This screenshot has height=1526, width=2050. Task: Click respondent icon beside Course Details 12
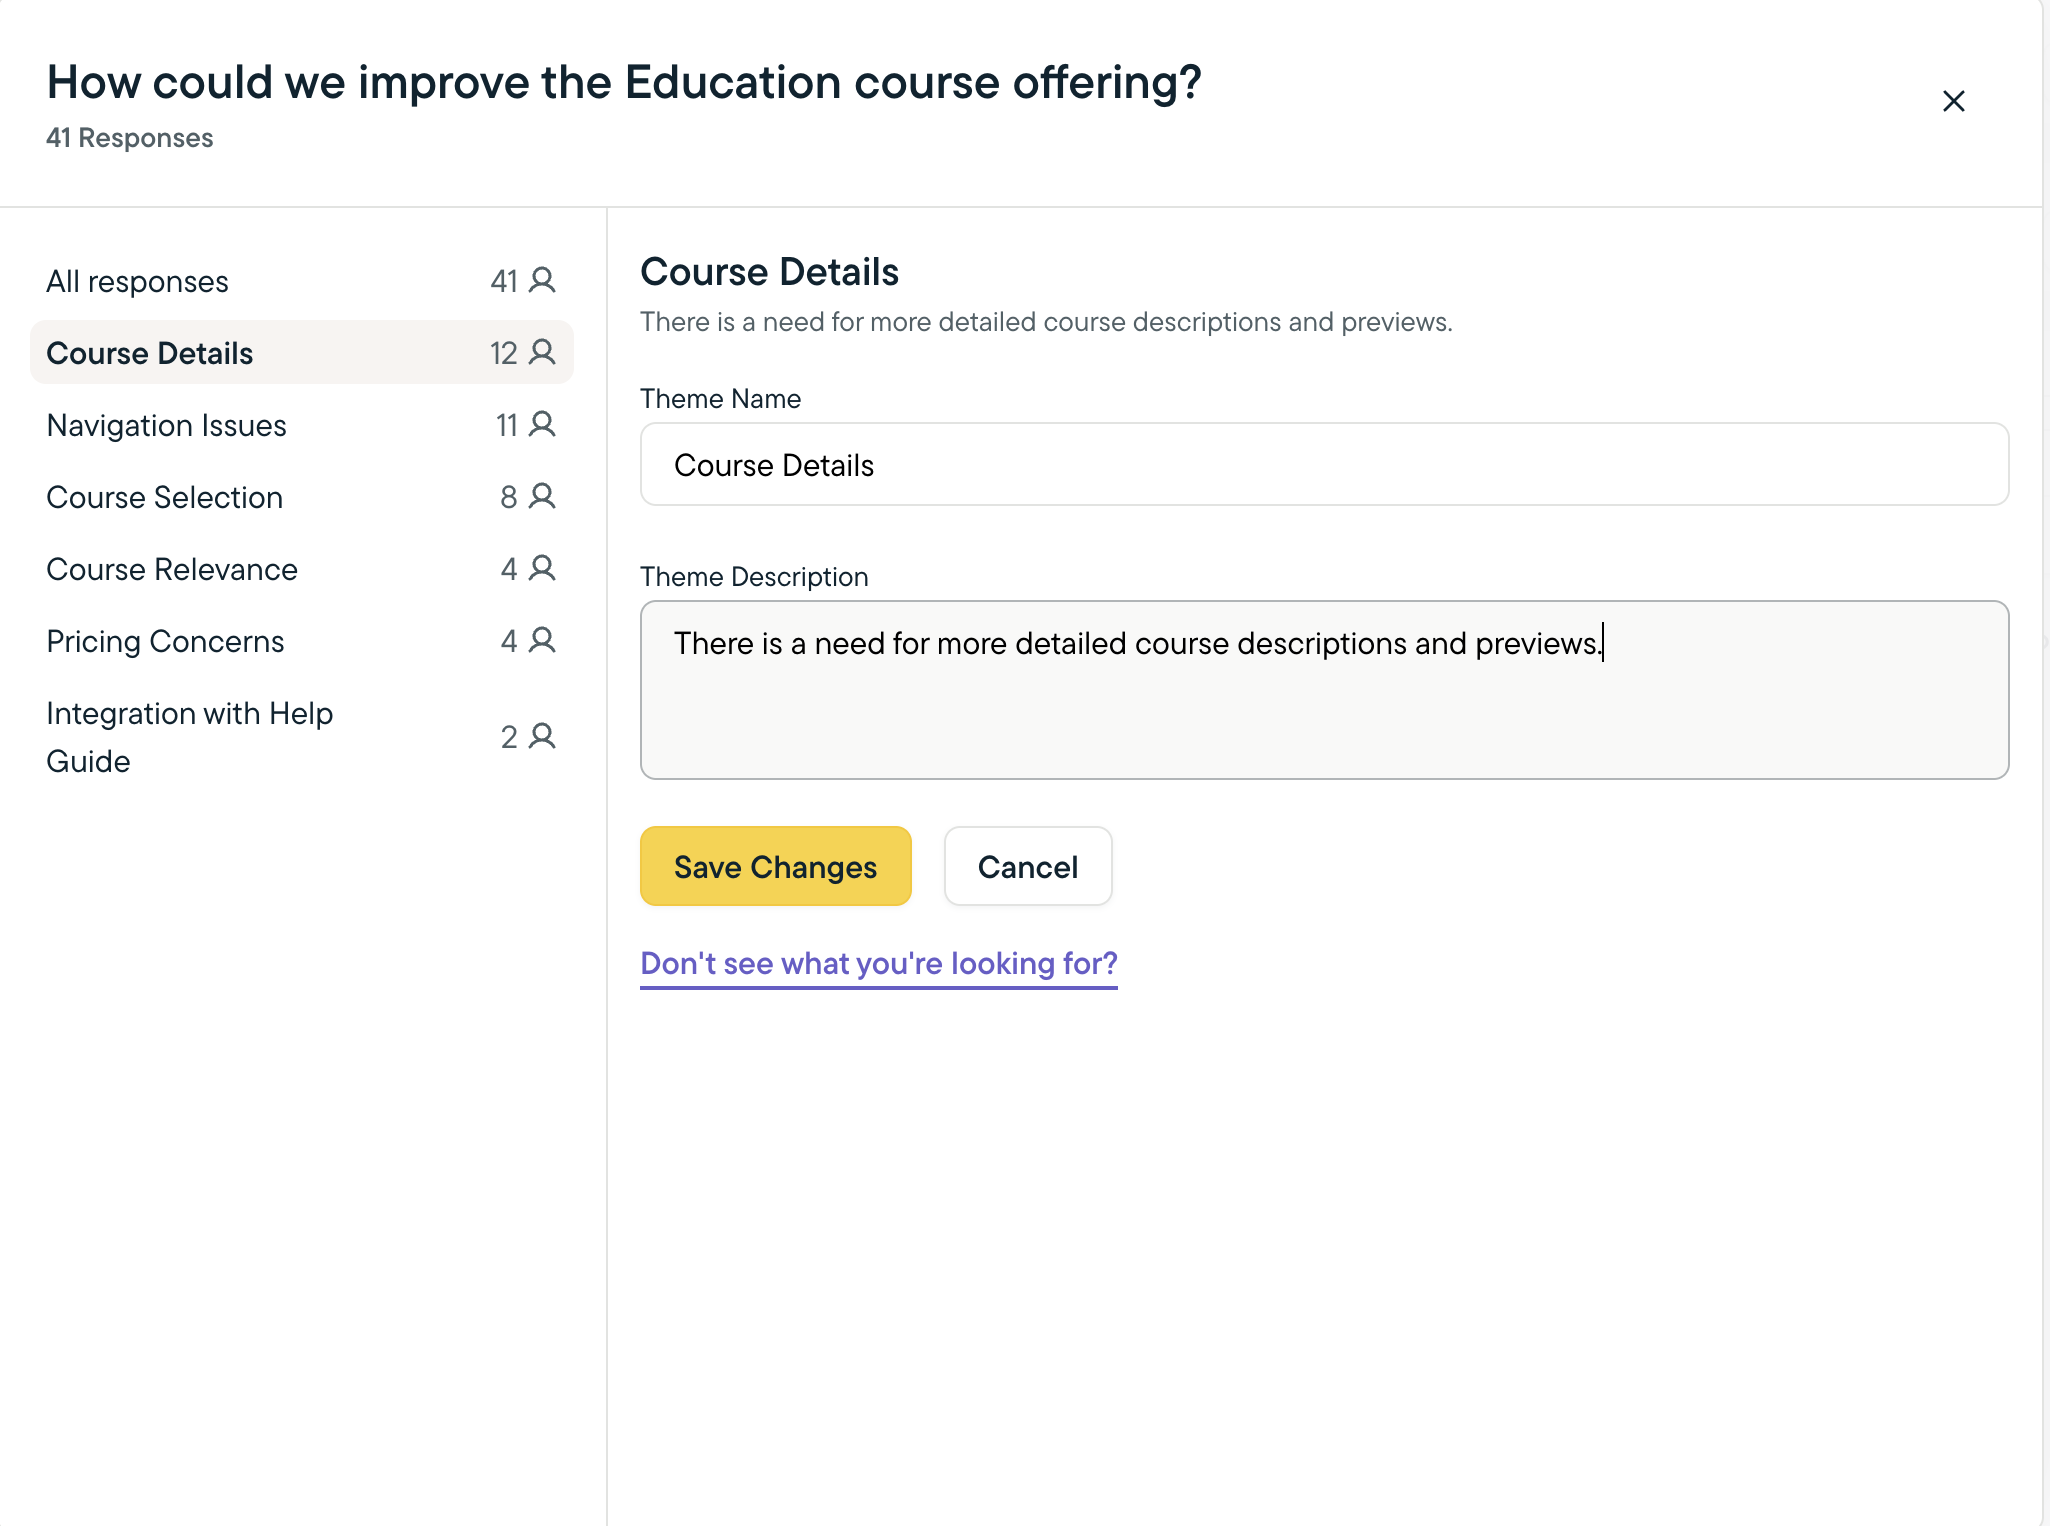pos(542,352)
